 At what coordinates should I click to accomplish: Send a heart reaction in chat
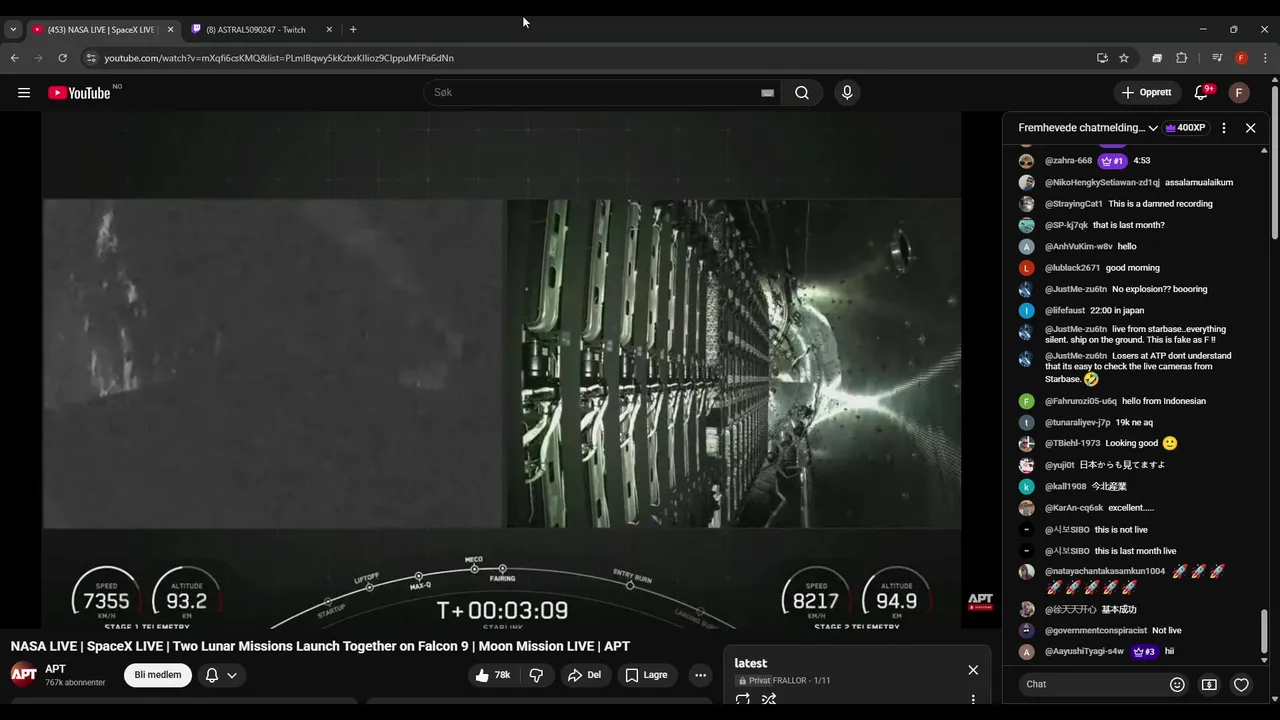tap(1241, 685)
